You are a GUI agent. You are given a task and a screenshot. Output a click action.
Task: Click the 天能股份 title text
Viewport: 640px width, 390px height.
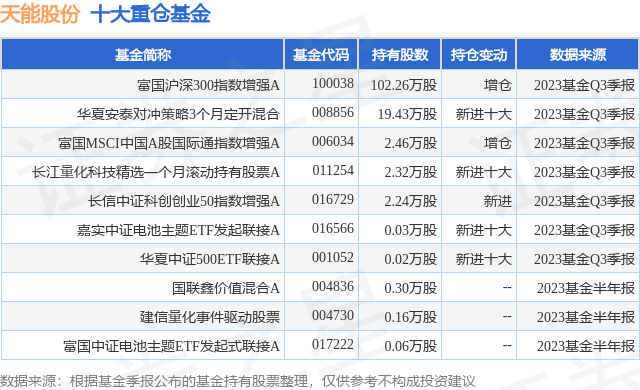[x=40, y=14]
